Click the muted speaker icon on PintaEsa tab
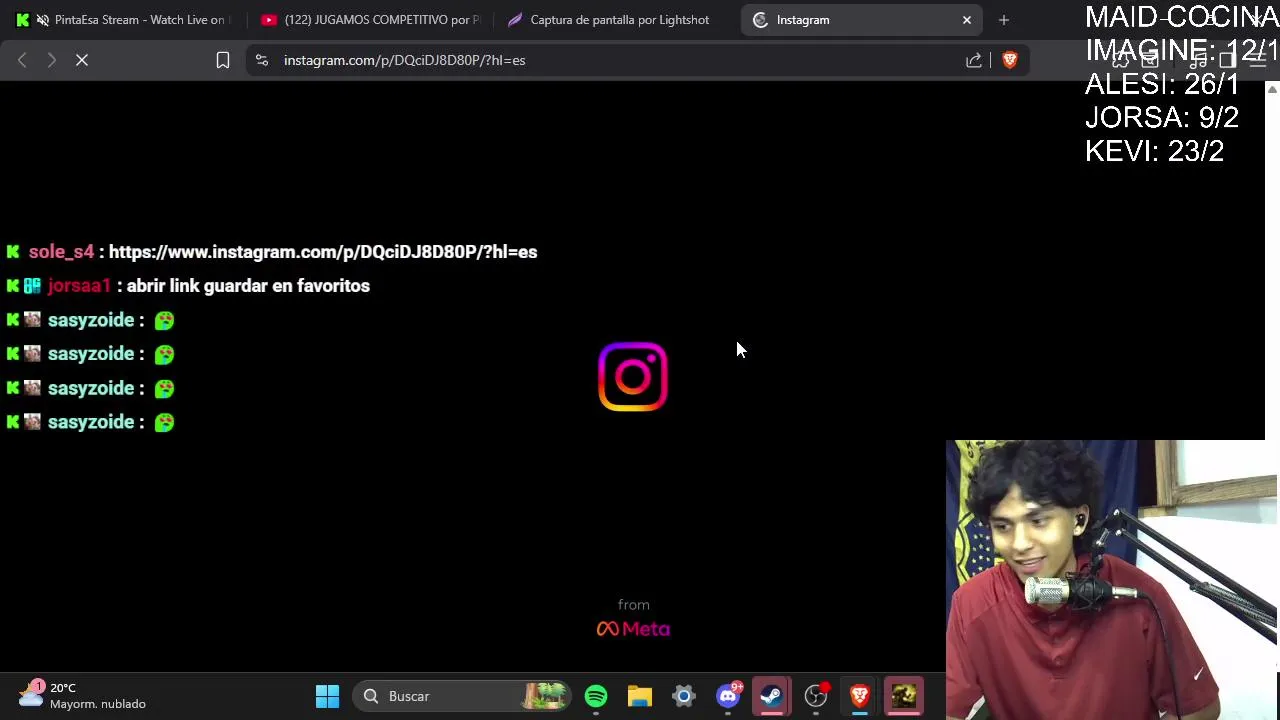 42,20
